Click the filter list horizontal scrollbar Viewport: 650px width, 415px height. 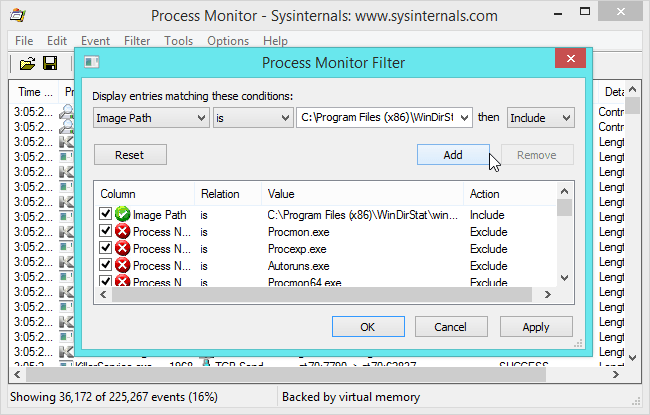pos(322,294)
